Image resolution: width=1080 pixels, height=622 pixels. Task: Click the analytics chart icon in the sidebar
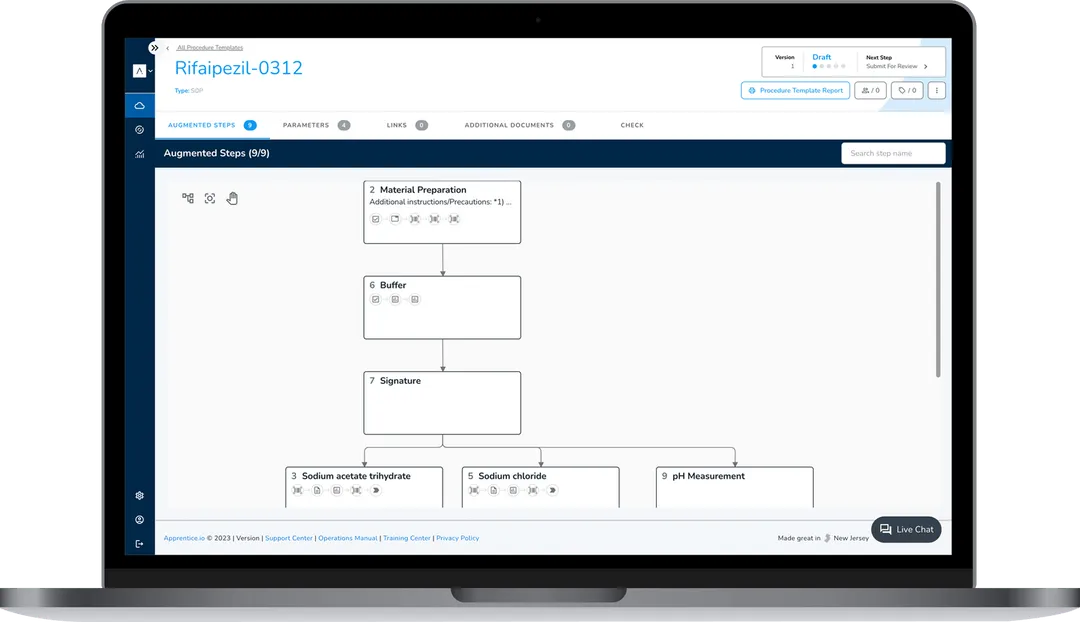139,154
